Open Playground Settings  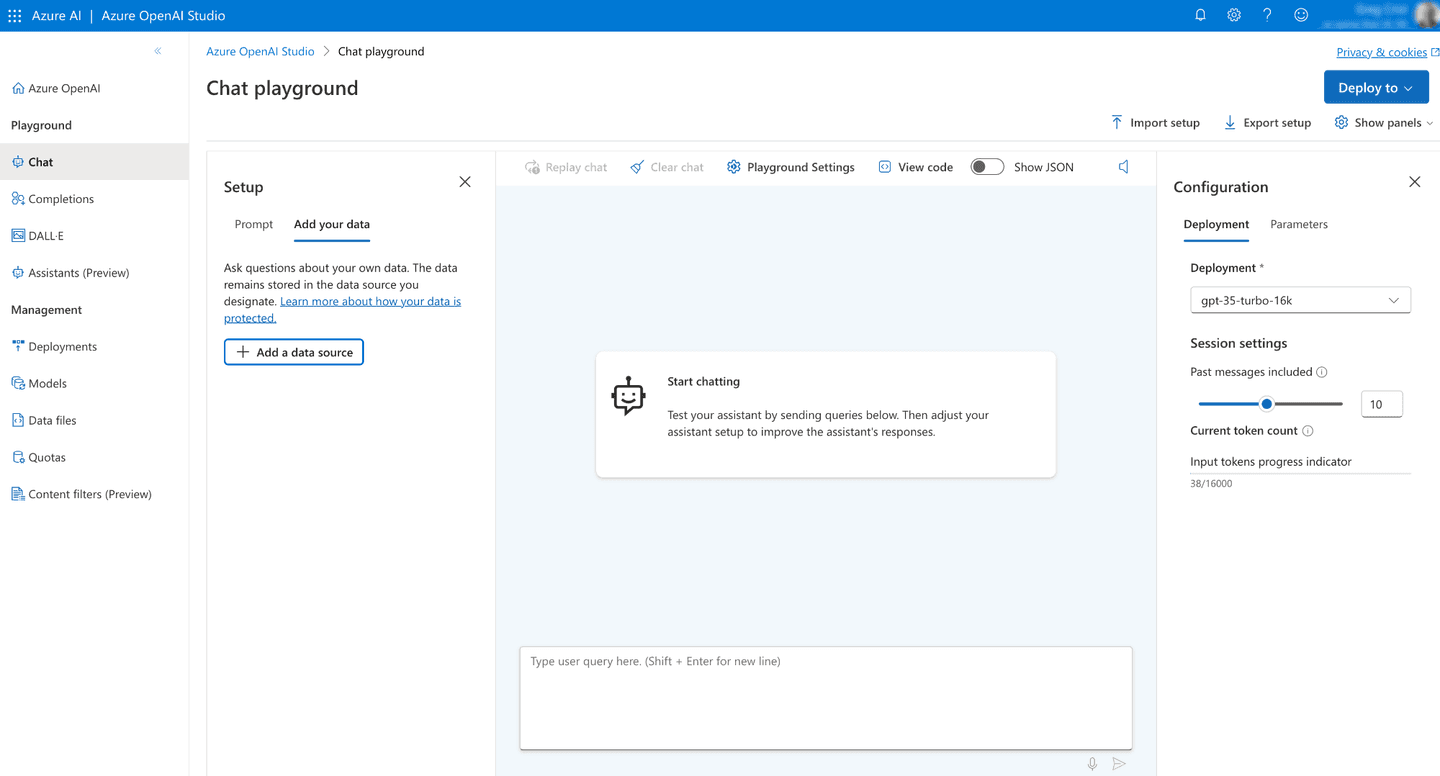790,167
